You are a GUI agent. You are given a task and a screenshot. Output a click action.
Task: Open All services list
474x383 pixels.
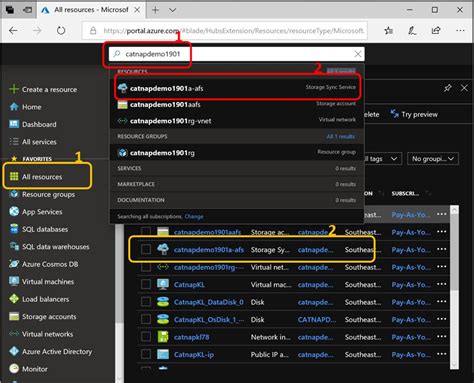(33, 142)
